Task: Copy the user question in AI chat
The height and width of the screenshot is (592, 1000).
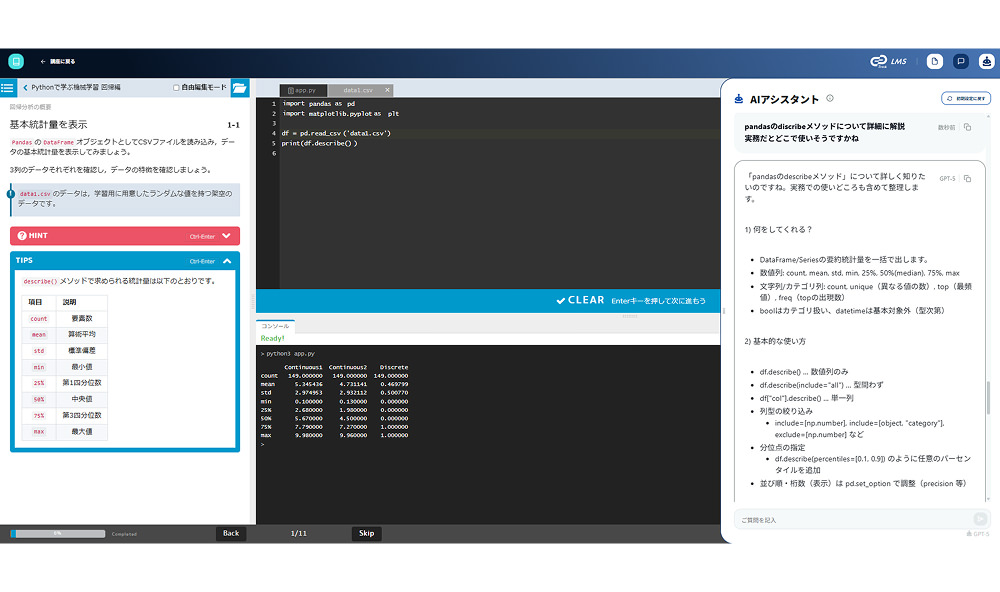Action: pos(967,127)
